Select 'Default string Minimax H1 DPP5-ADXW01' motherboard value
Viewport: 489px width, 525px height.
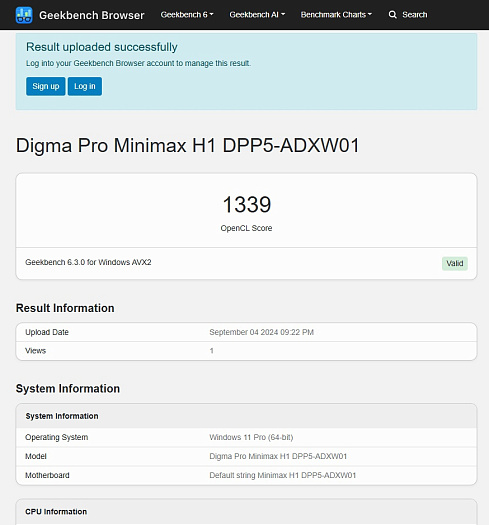pyautogui.click(x=283, y=475)
